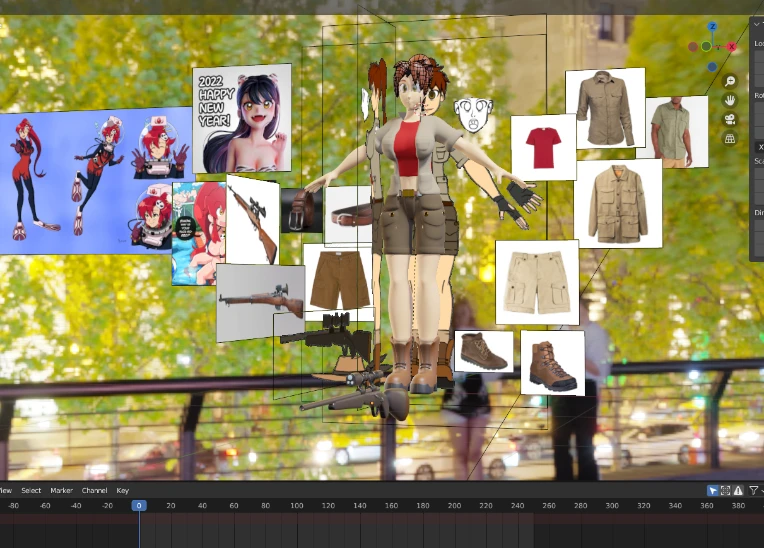This screenshot has height=548, width=764.
Task: Select the low brown ankle boot reference image
Action: coord(484,351)
